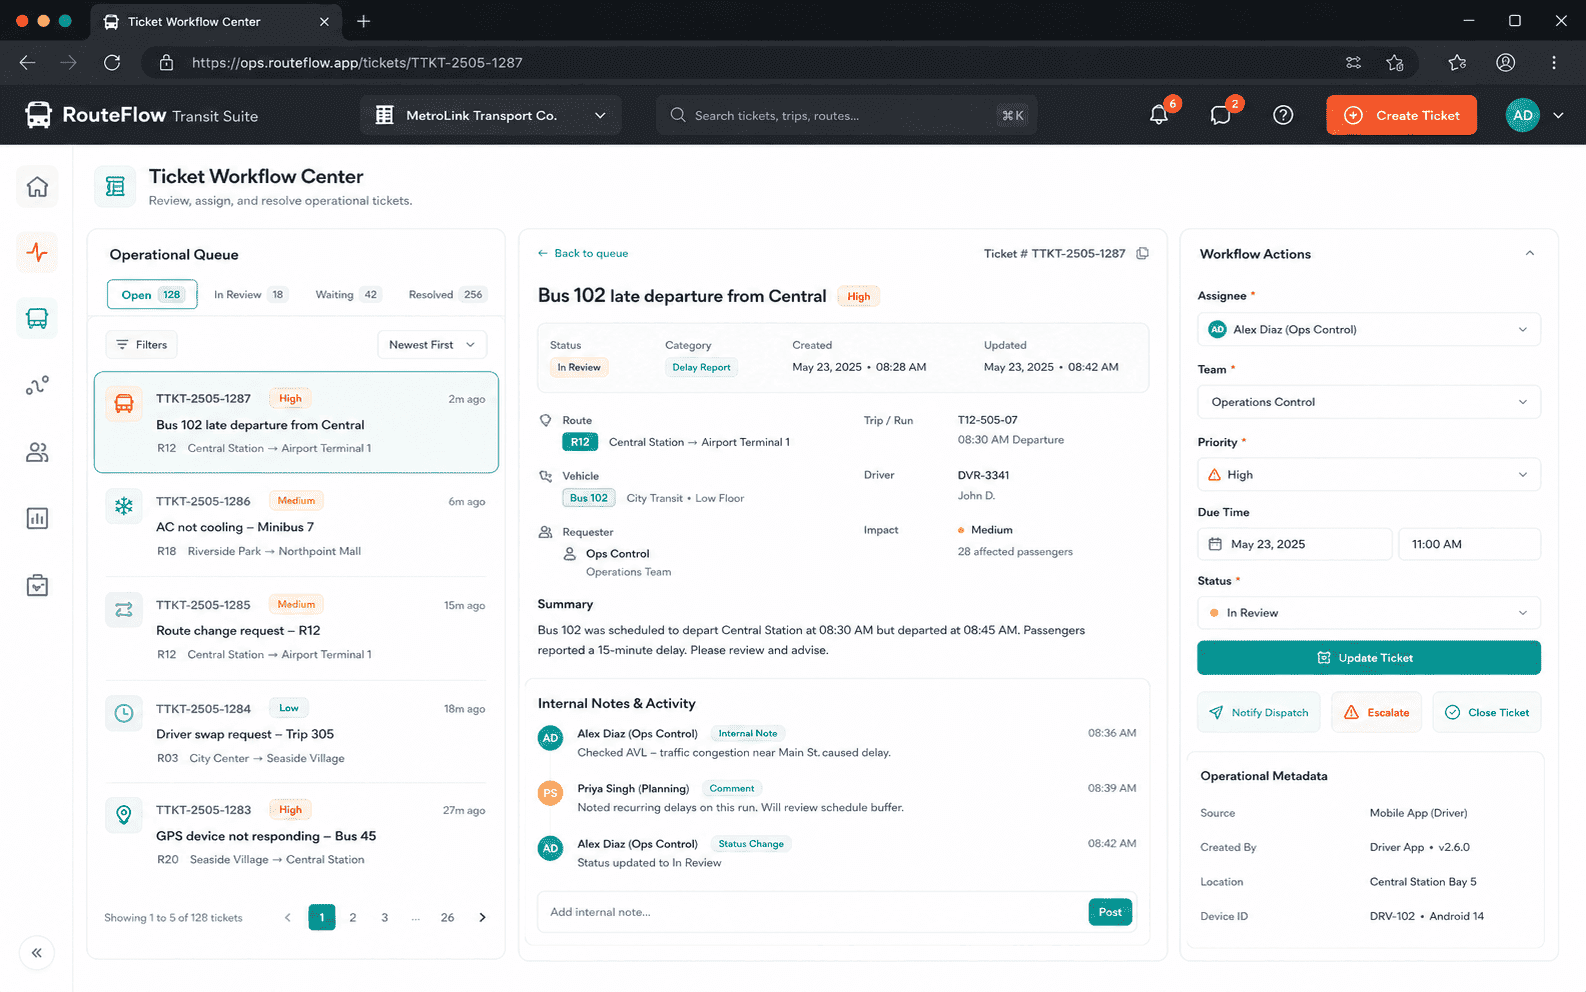Click snowflake icon of AC not cooling ticket

coord(124,506)
